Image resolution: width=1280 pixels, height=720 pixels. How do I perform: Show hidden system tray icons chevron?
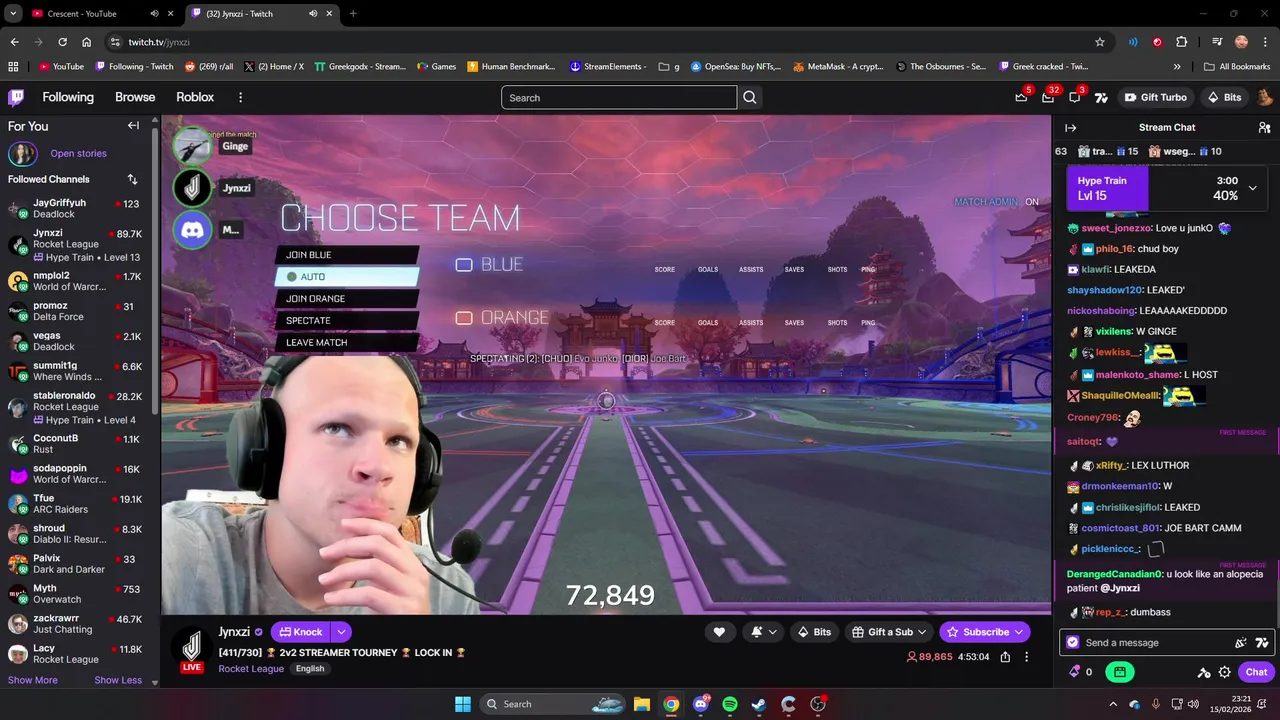[x=1114, y=704]
